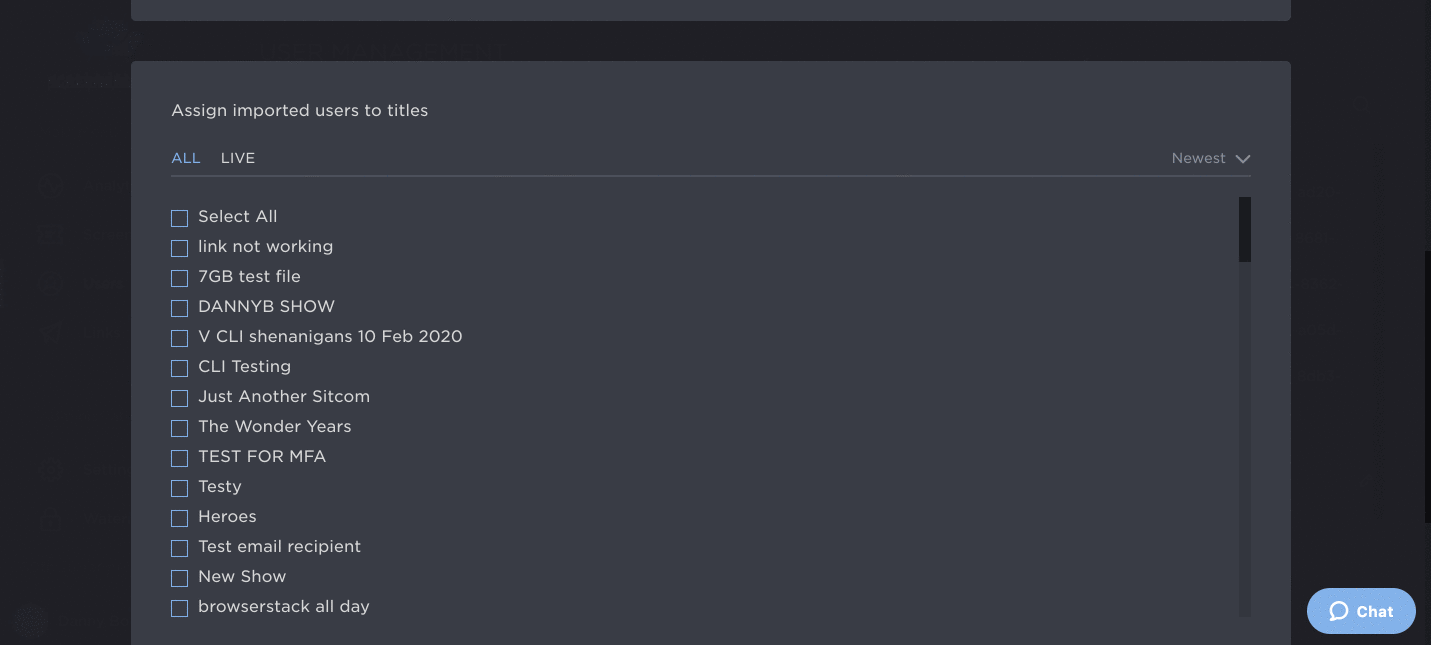Image resolution: width=1431 pixels, height=645 pixels.
Task: Check 'Test email recipient'
Action: coord(179,548)
